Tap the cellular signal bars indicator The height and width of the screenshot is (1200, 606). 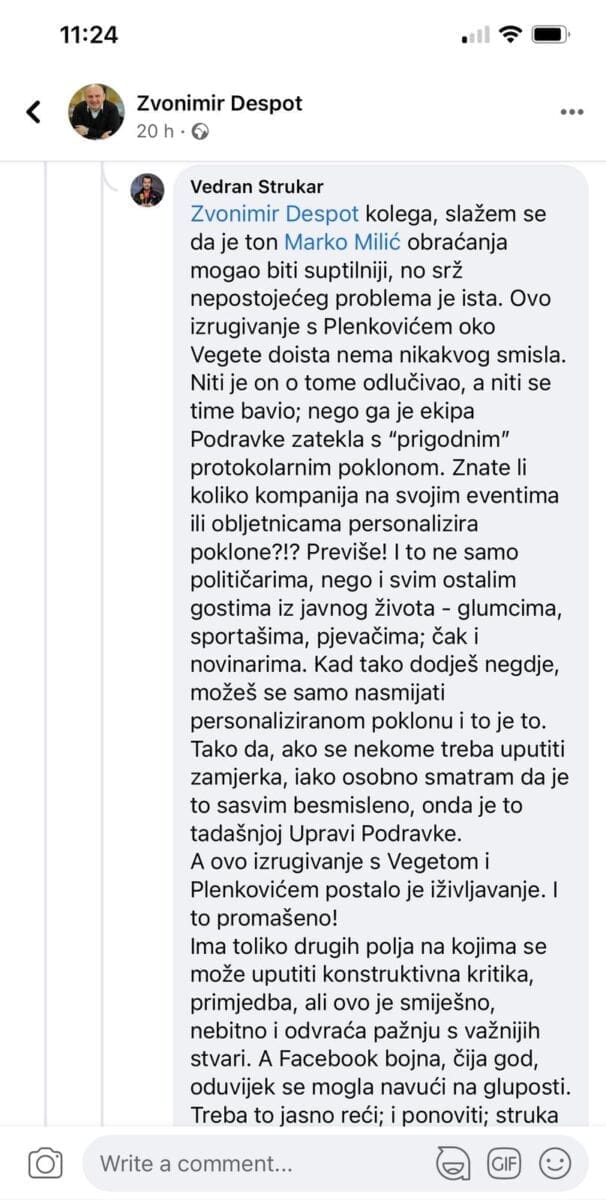[x=475, y=35]
